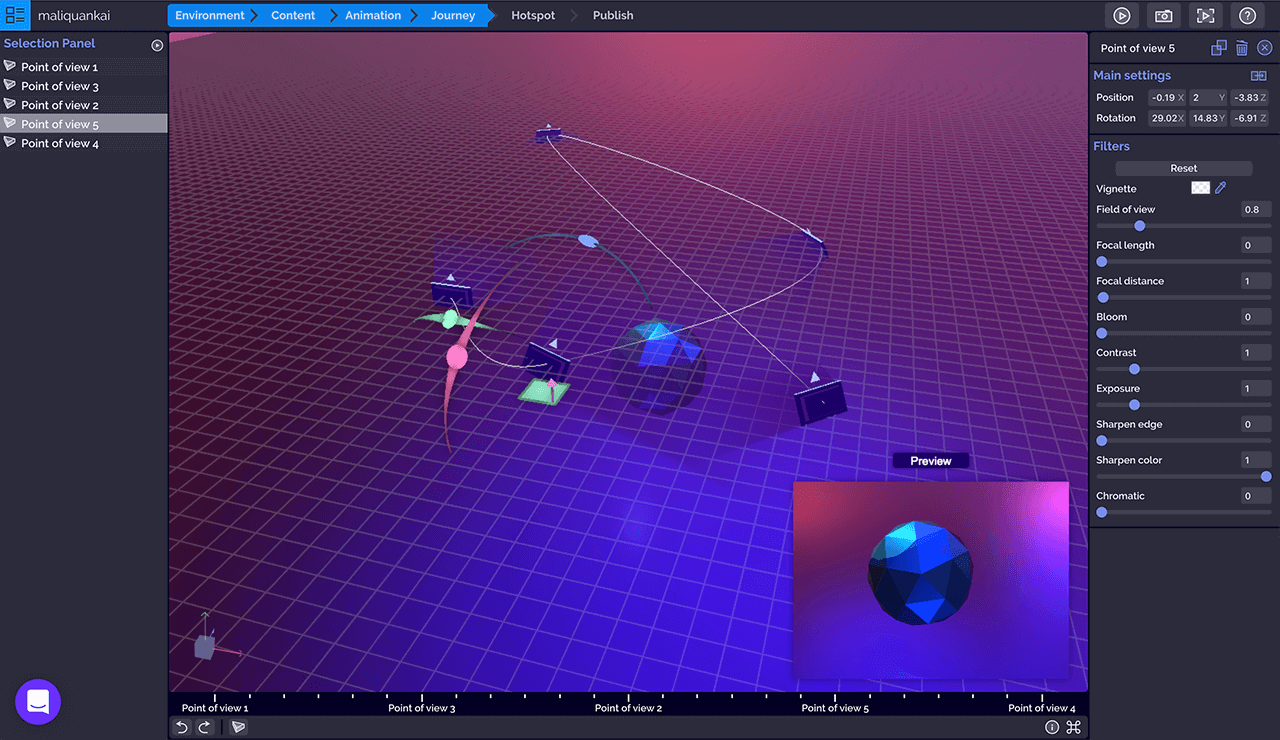The image size is (1280, 740).
Task: Switch to the Hotspot step
Action: pos(532,16)
